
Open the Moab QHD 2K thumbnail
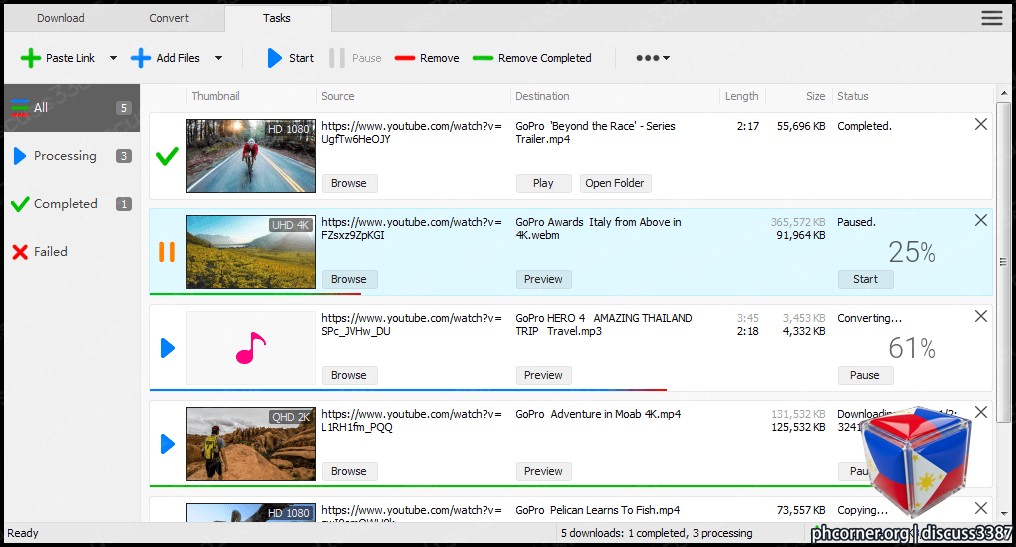click(251, 444)
